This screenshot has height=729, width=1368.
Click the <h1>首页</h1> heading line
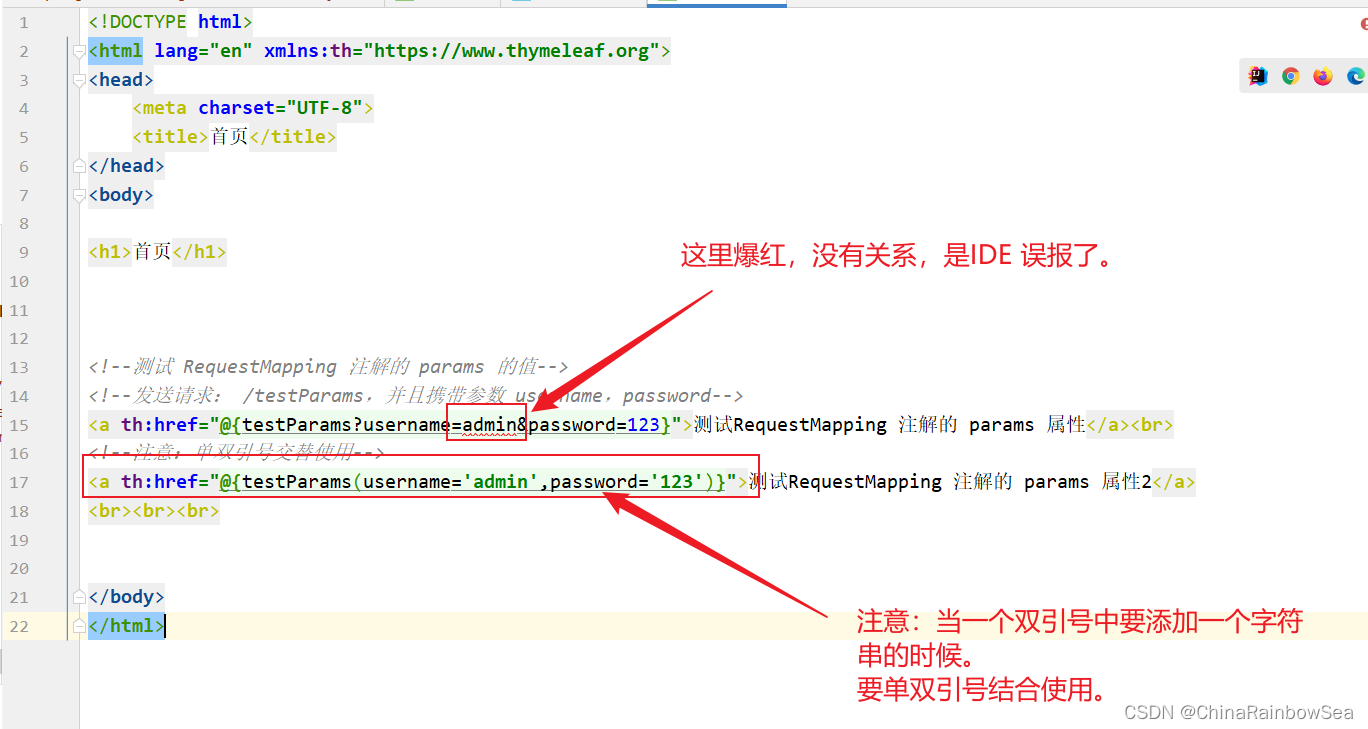[x=157, y=252]
